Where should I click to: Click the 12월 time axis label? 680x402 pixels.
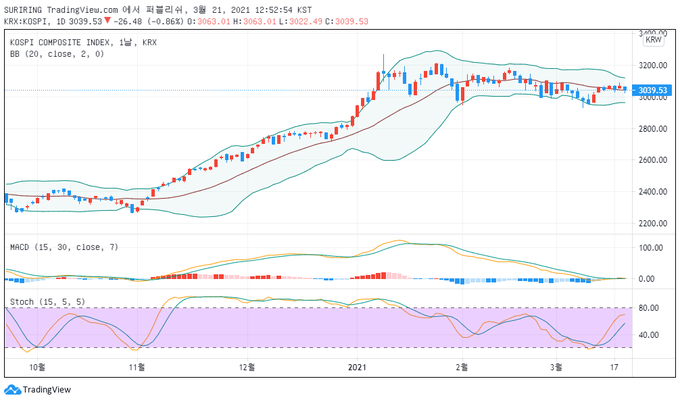pyautogui.click(x=247, y=367)
